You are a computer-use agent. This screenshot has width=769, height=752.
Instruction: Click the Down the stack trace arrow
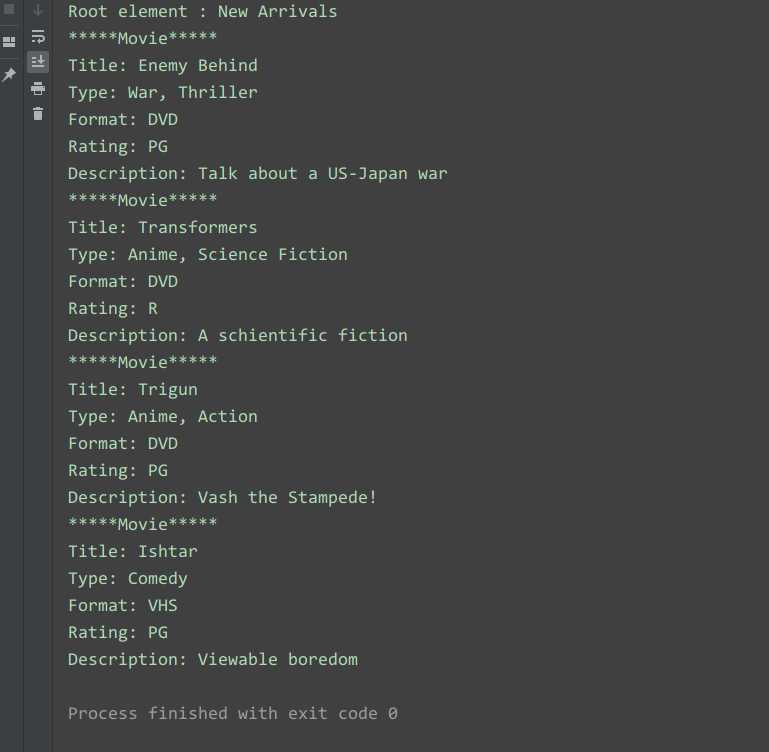[38, 8]
